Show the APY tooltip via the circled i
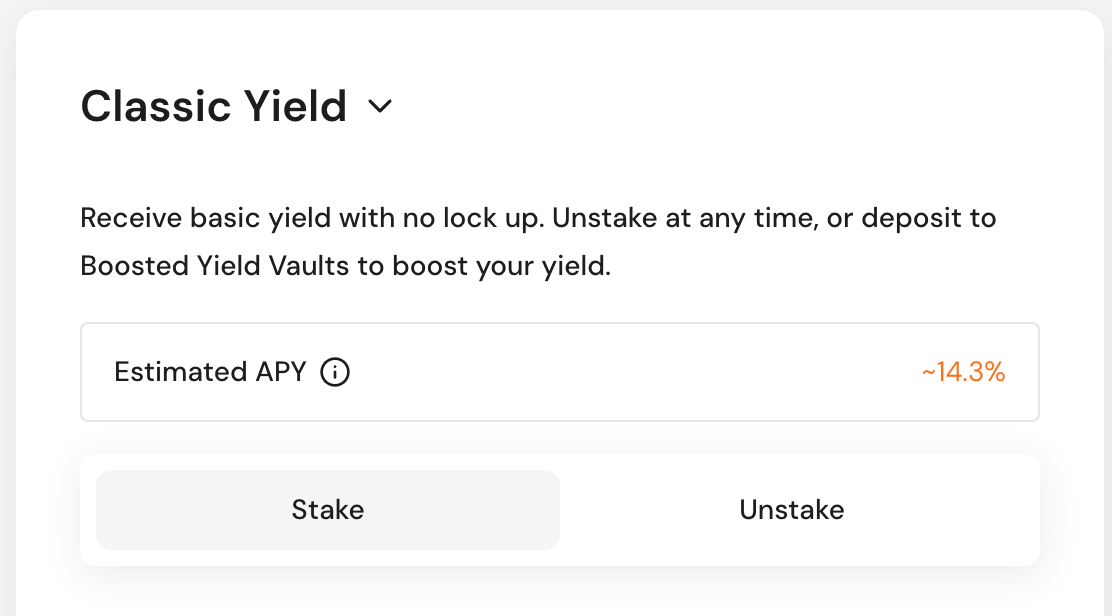The width and height of the screenshot is (1112, 616). [335, 373]
